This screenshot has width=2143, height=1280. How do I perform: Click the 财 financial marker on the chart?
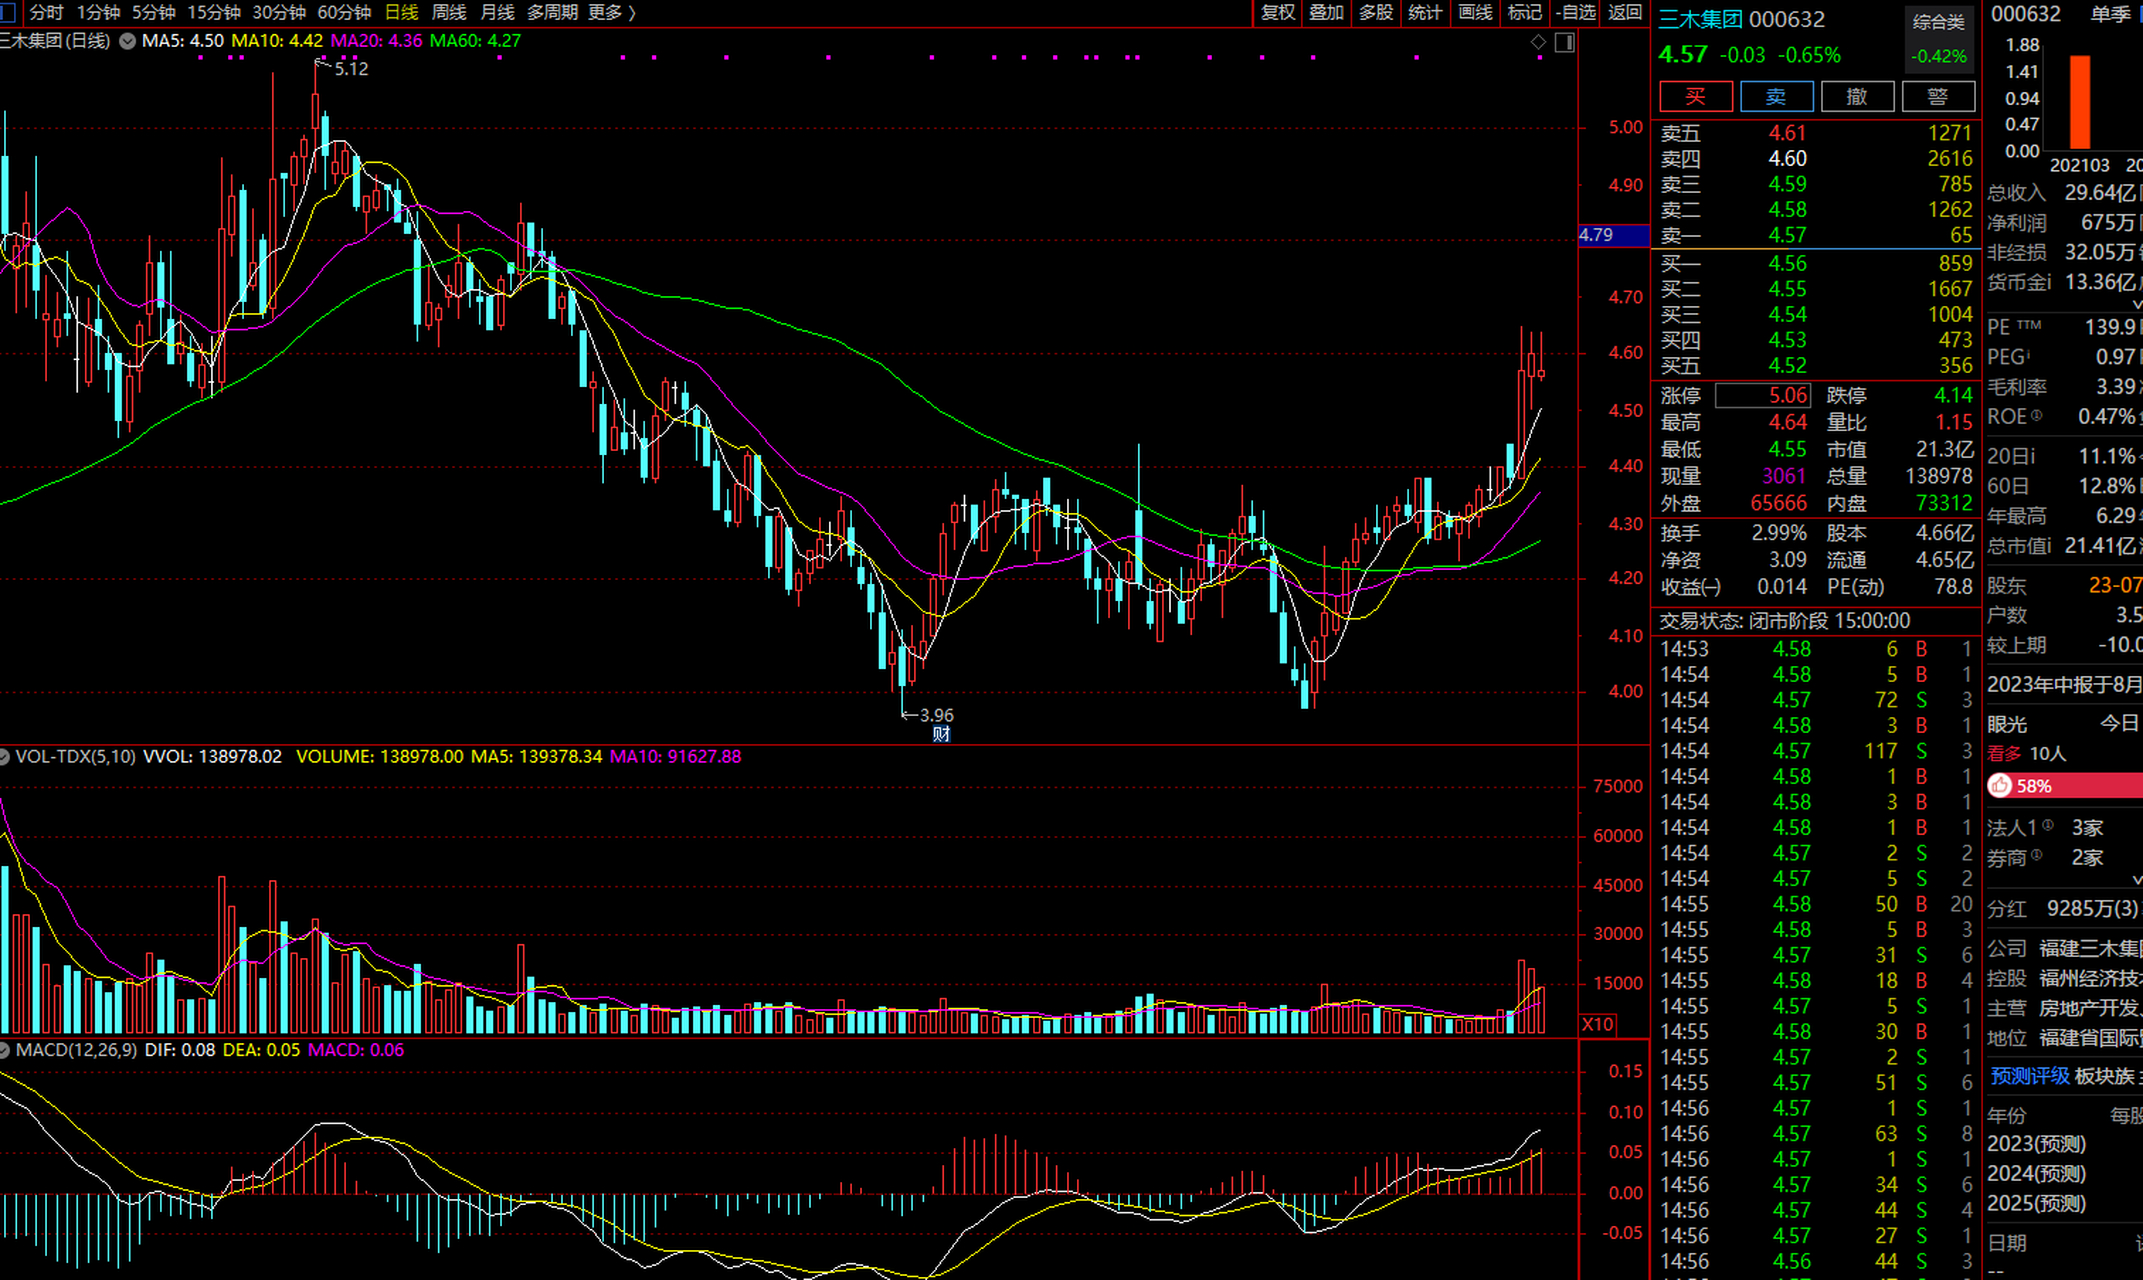pos(941,734)
